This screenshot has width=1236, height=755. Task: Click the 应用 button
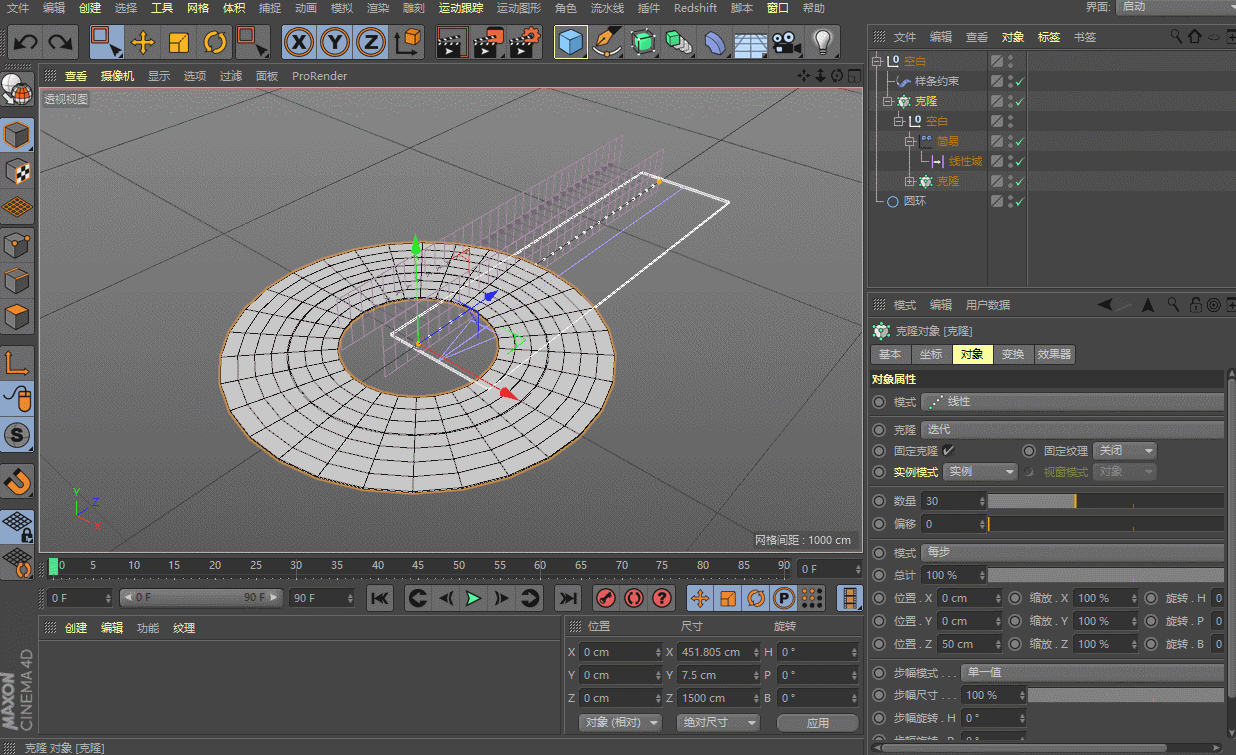click(817, 722)
